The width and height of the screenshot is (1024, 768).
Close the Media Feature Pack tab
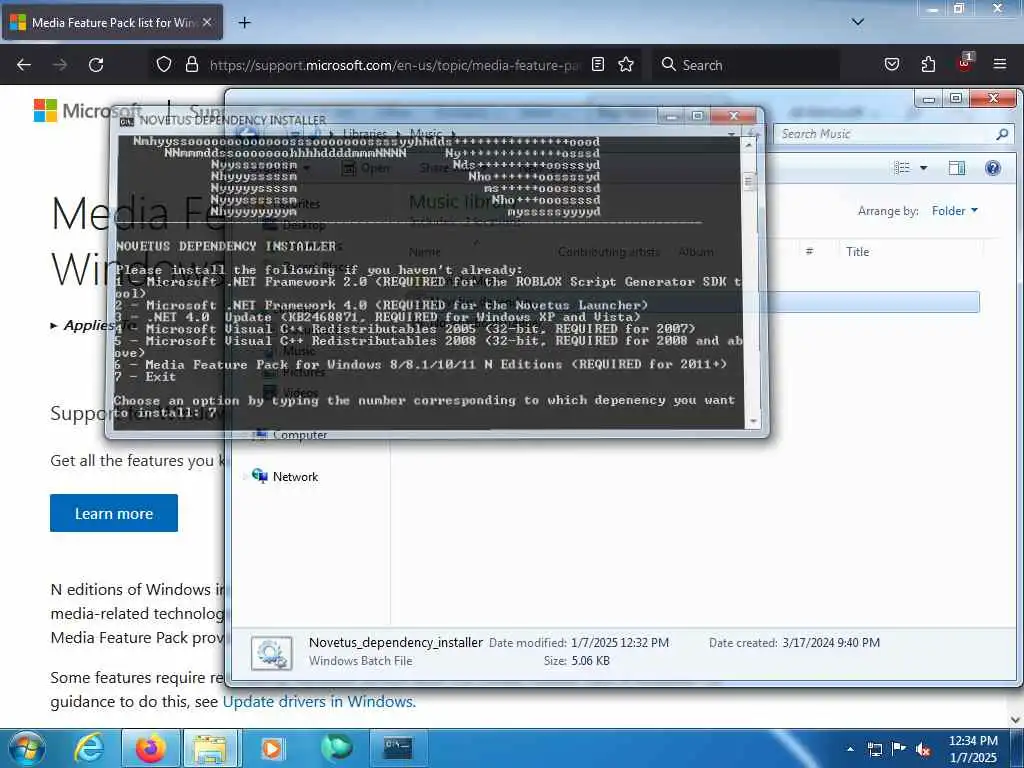click(207, 22)
